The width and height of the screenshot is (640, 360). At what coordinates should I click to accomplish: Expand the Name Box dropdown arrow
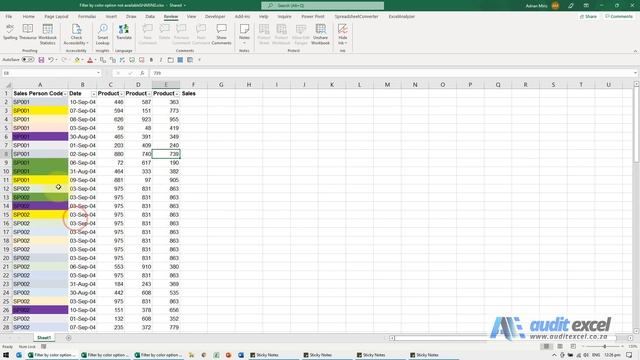pyautogui.click(x=98, y=73)
